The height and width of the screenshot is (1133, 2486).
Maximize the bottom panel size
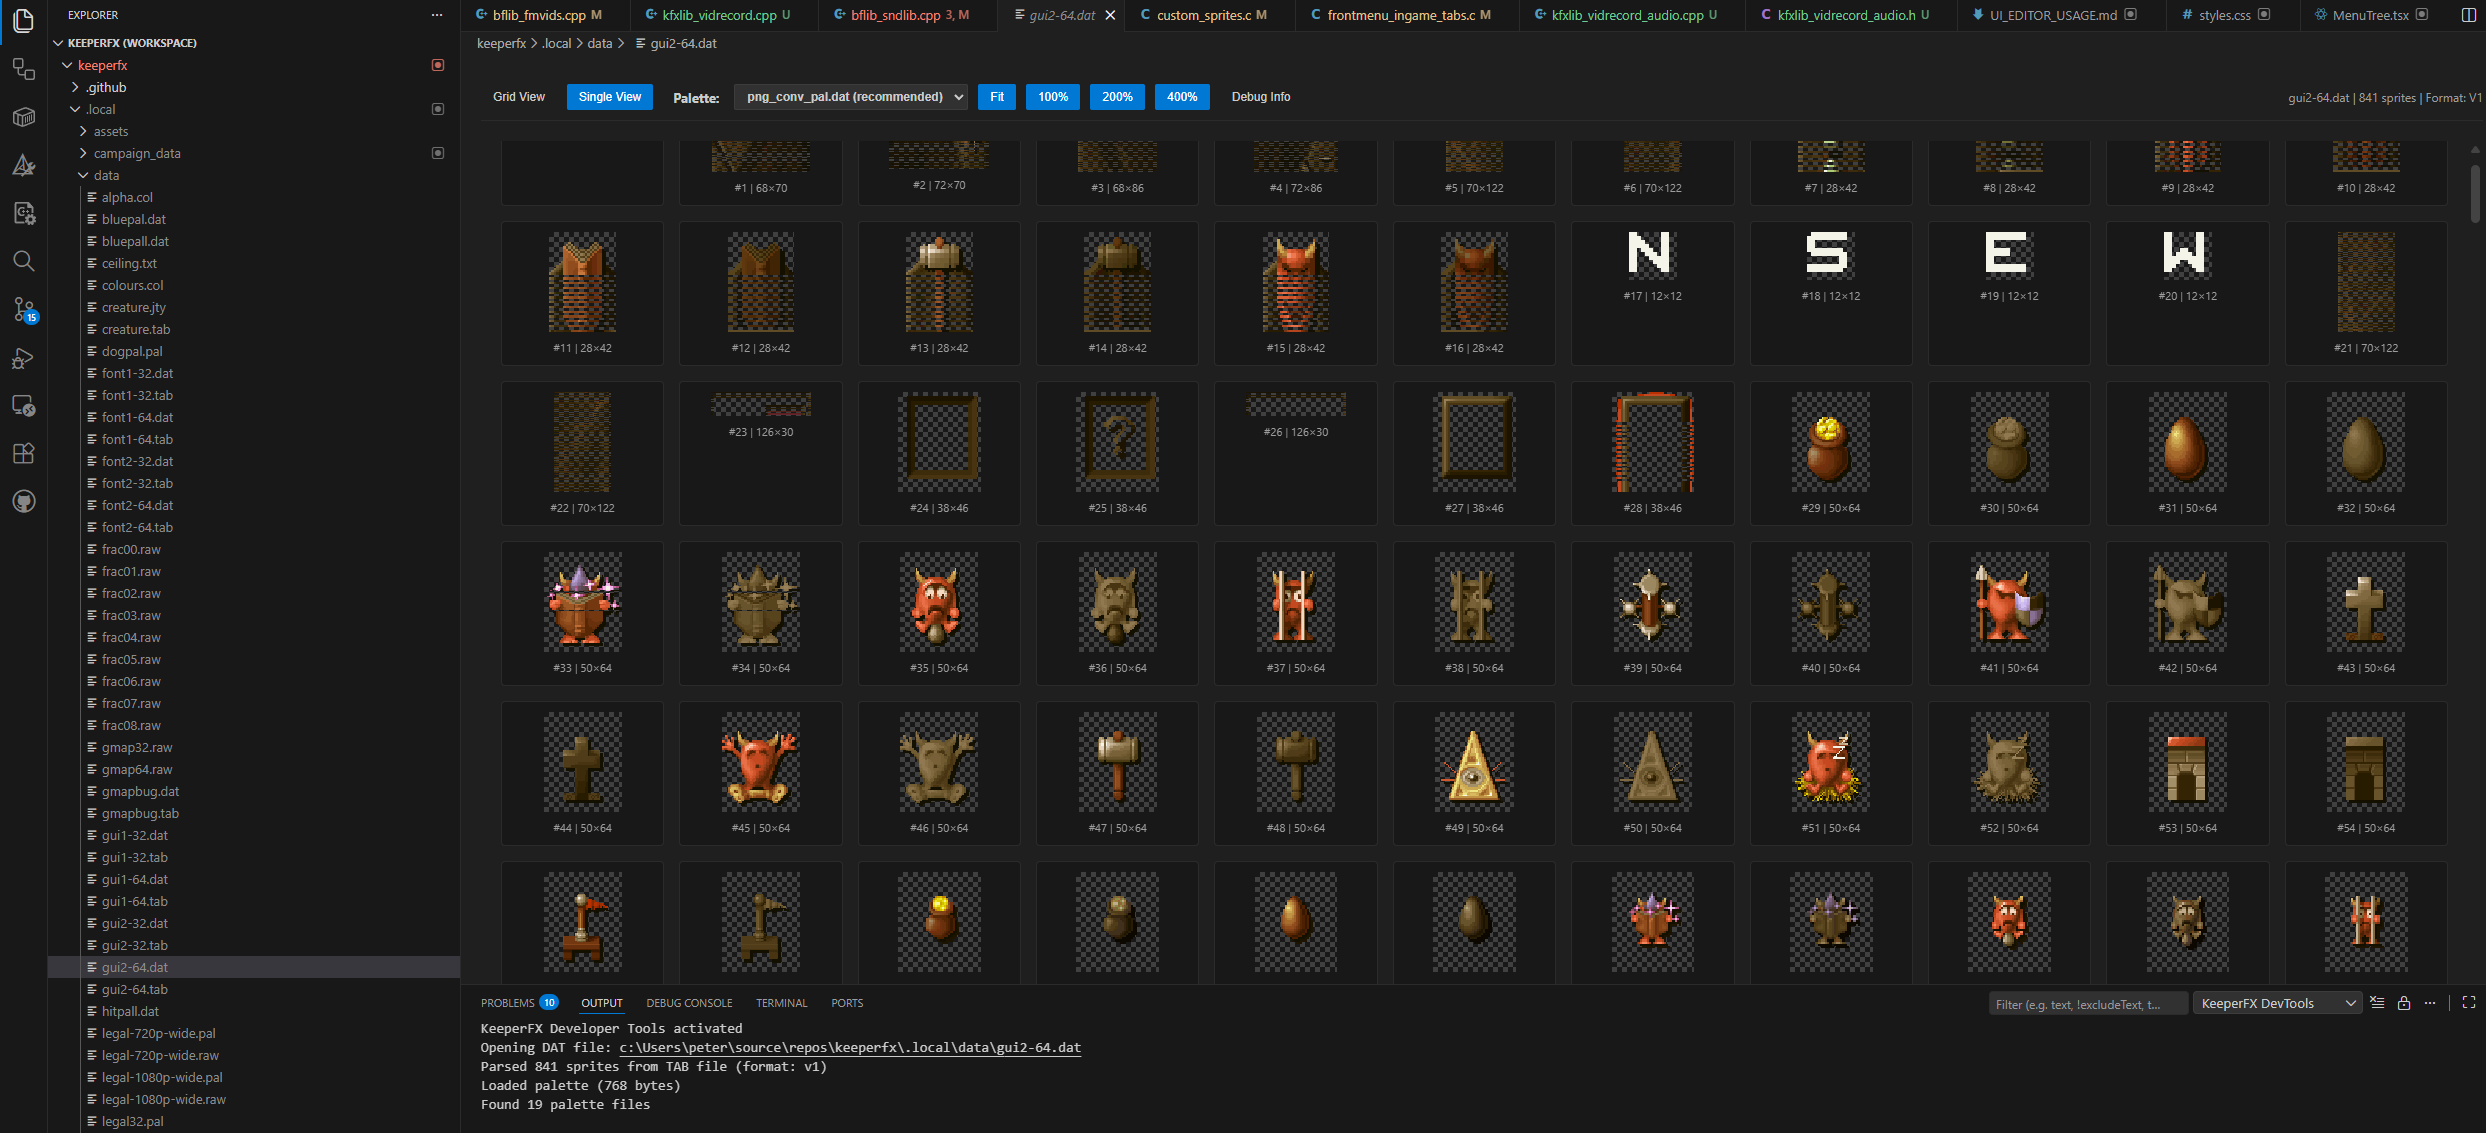tap(2469, 1003)
